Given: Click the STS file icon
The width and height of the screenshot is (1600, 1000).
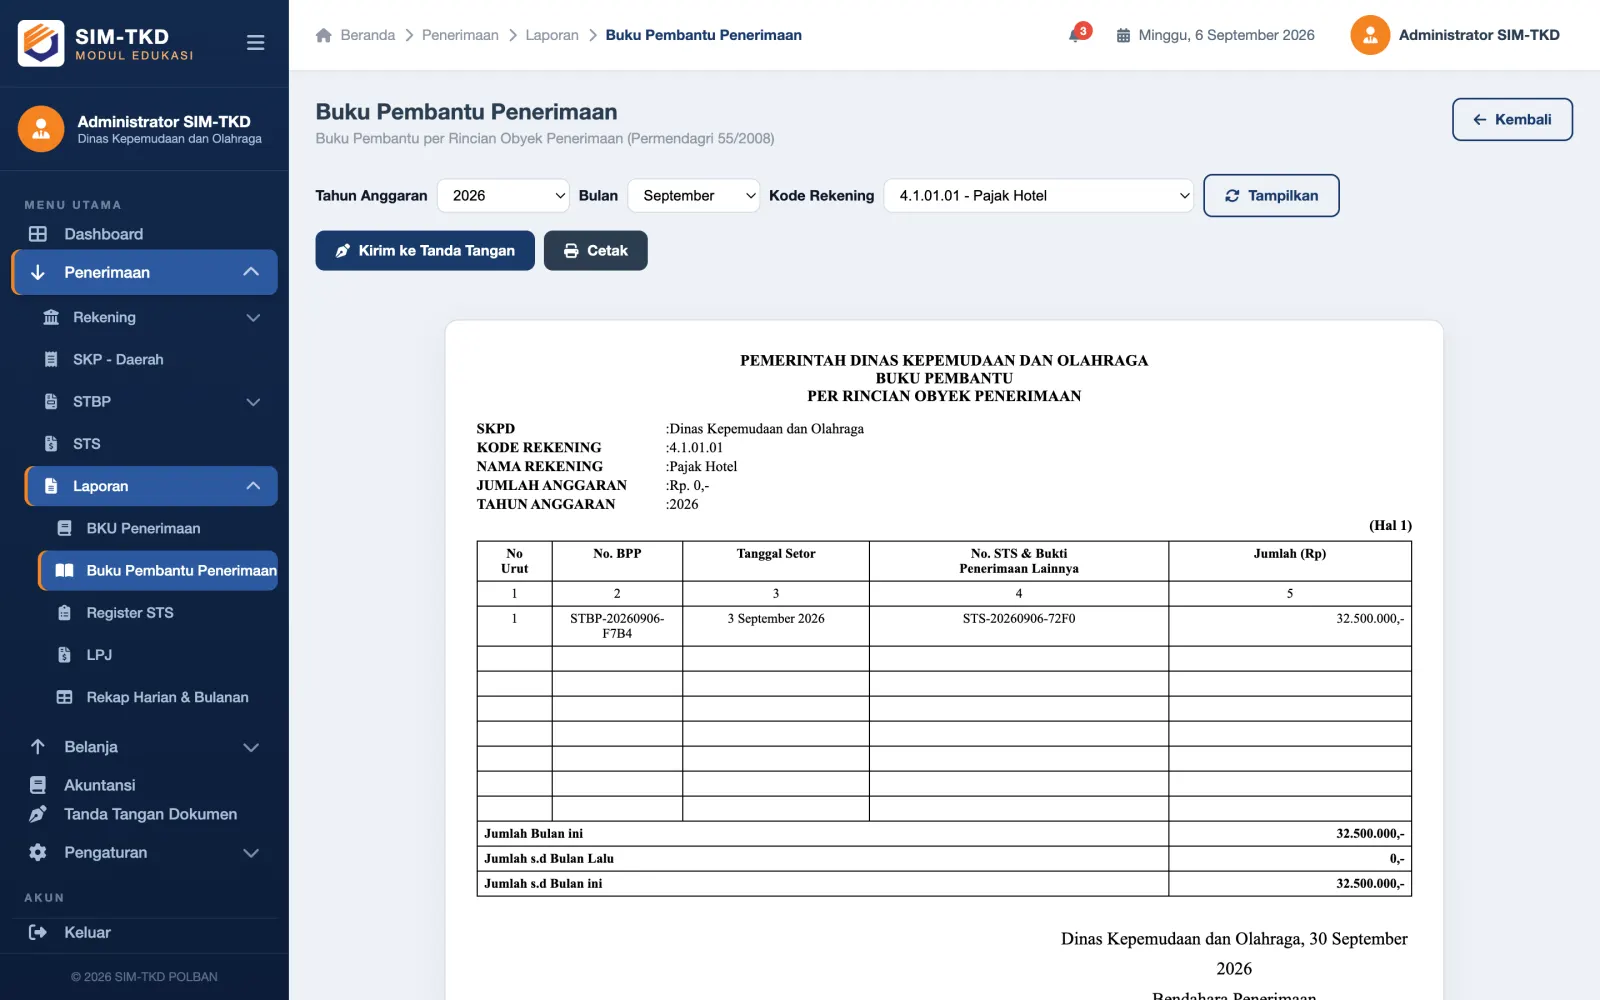Looking at the screenshot, I should [51, 443].
